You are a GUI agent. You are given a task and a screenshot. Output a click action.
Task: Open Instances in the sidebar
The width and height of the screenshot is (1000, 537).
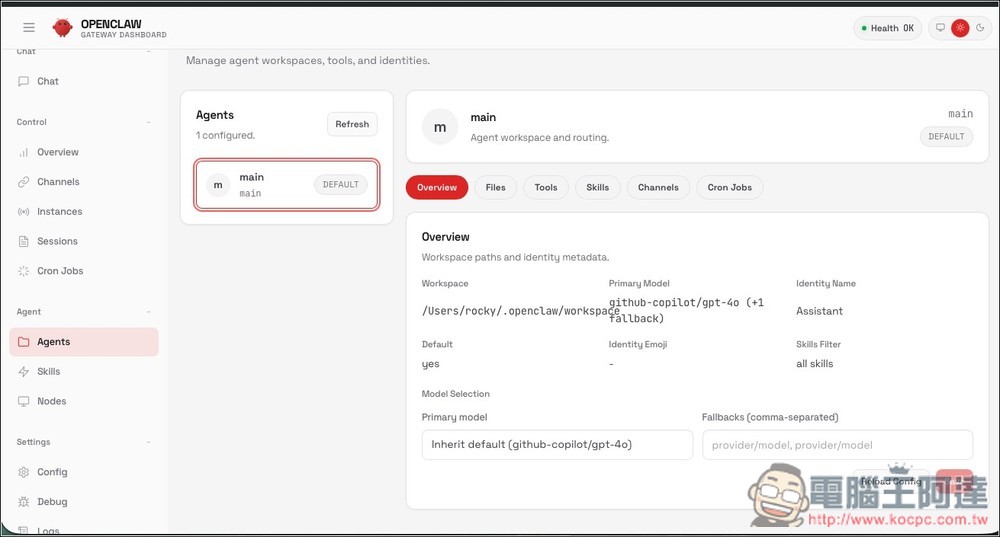[x=84, y=212]
